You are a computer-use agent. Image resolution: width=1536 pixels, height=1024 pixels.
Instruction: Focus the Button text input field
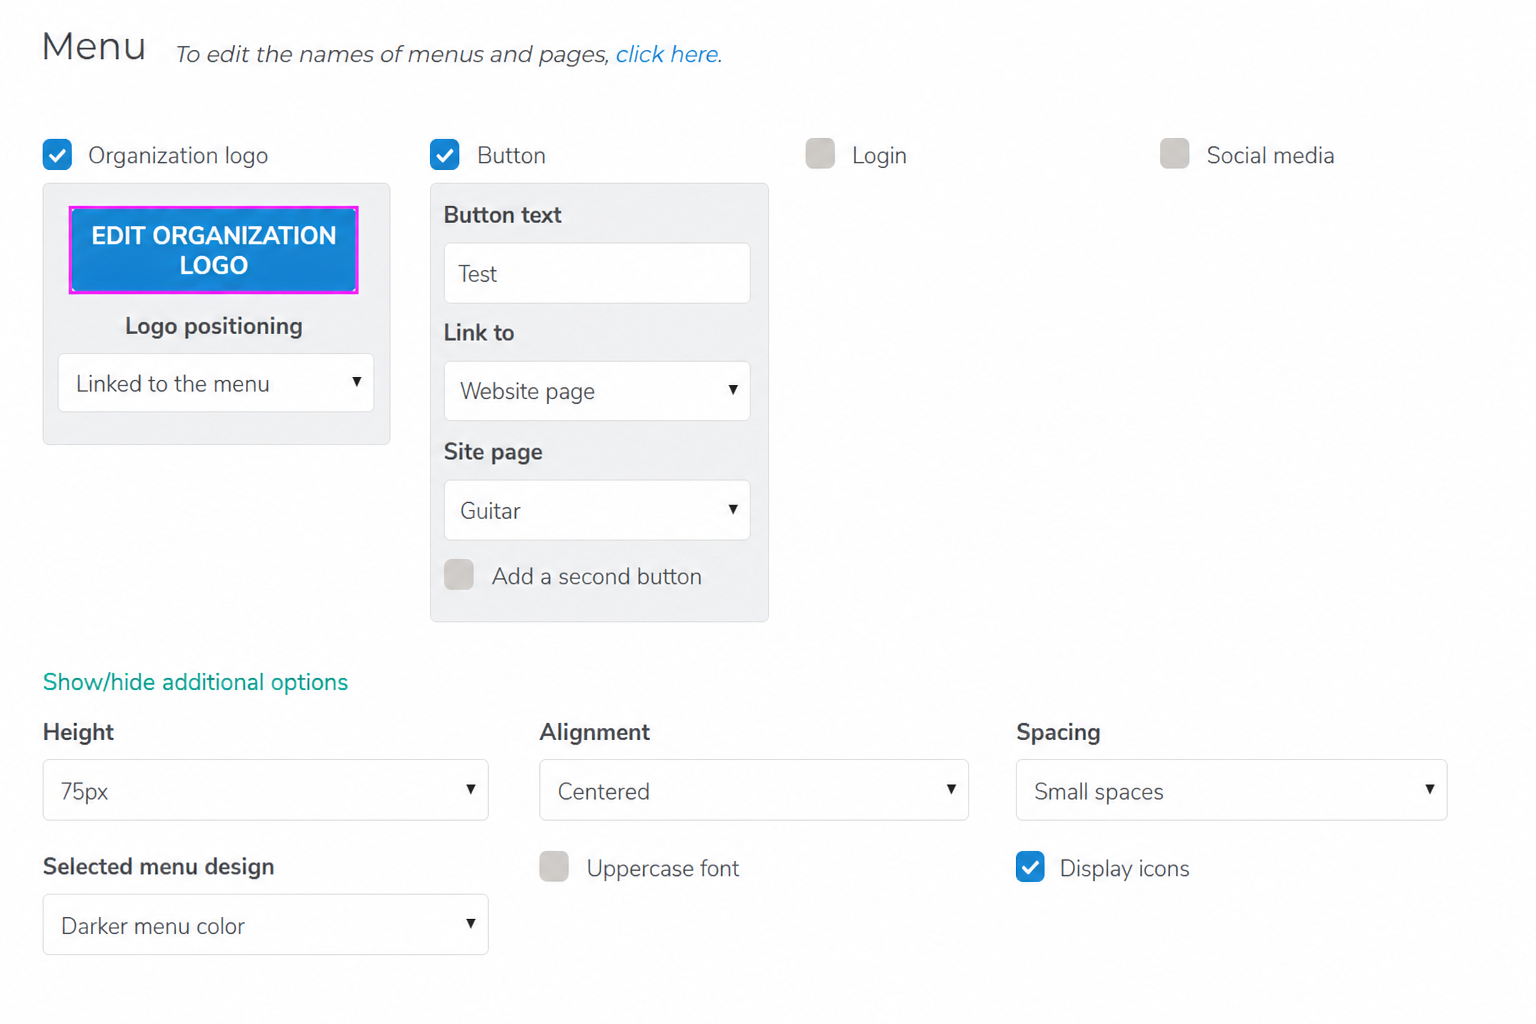click(597, 273)
